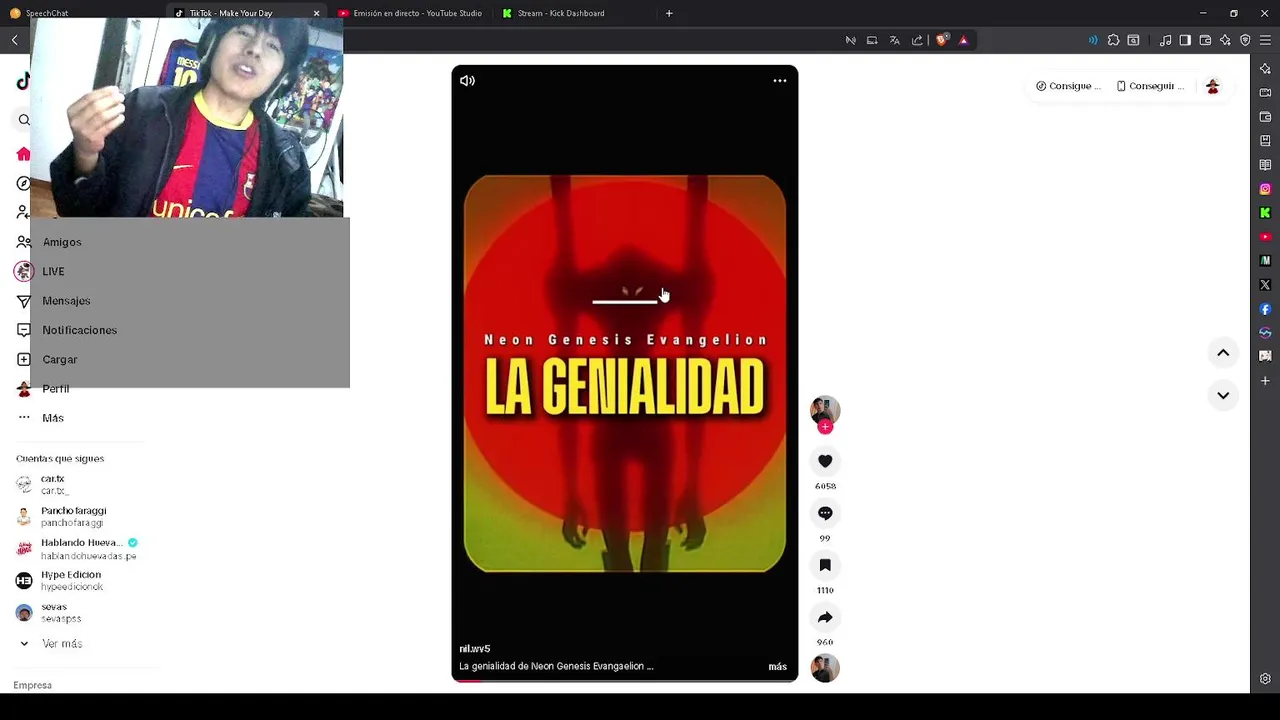Expand followed accounts with Ver más

(x=62, y=644)
